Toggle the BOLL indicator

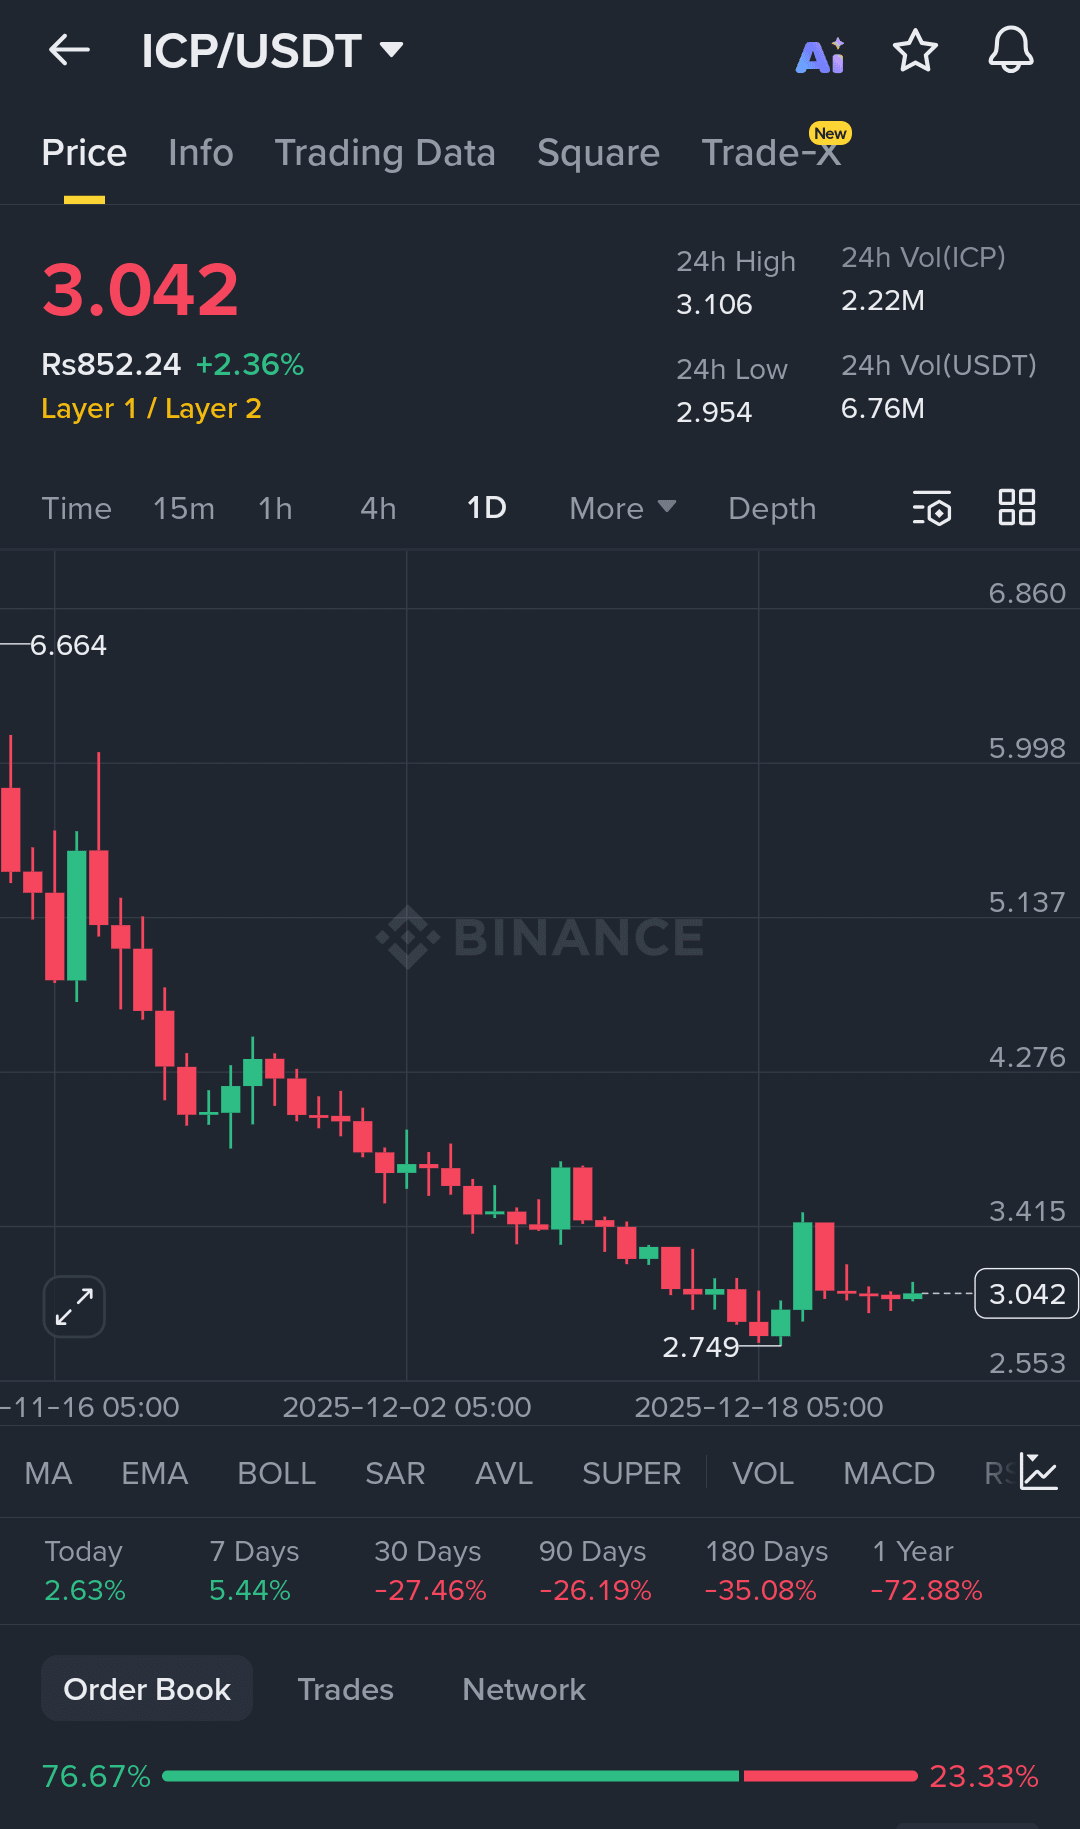[x=277, y=1473]
